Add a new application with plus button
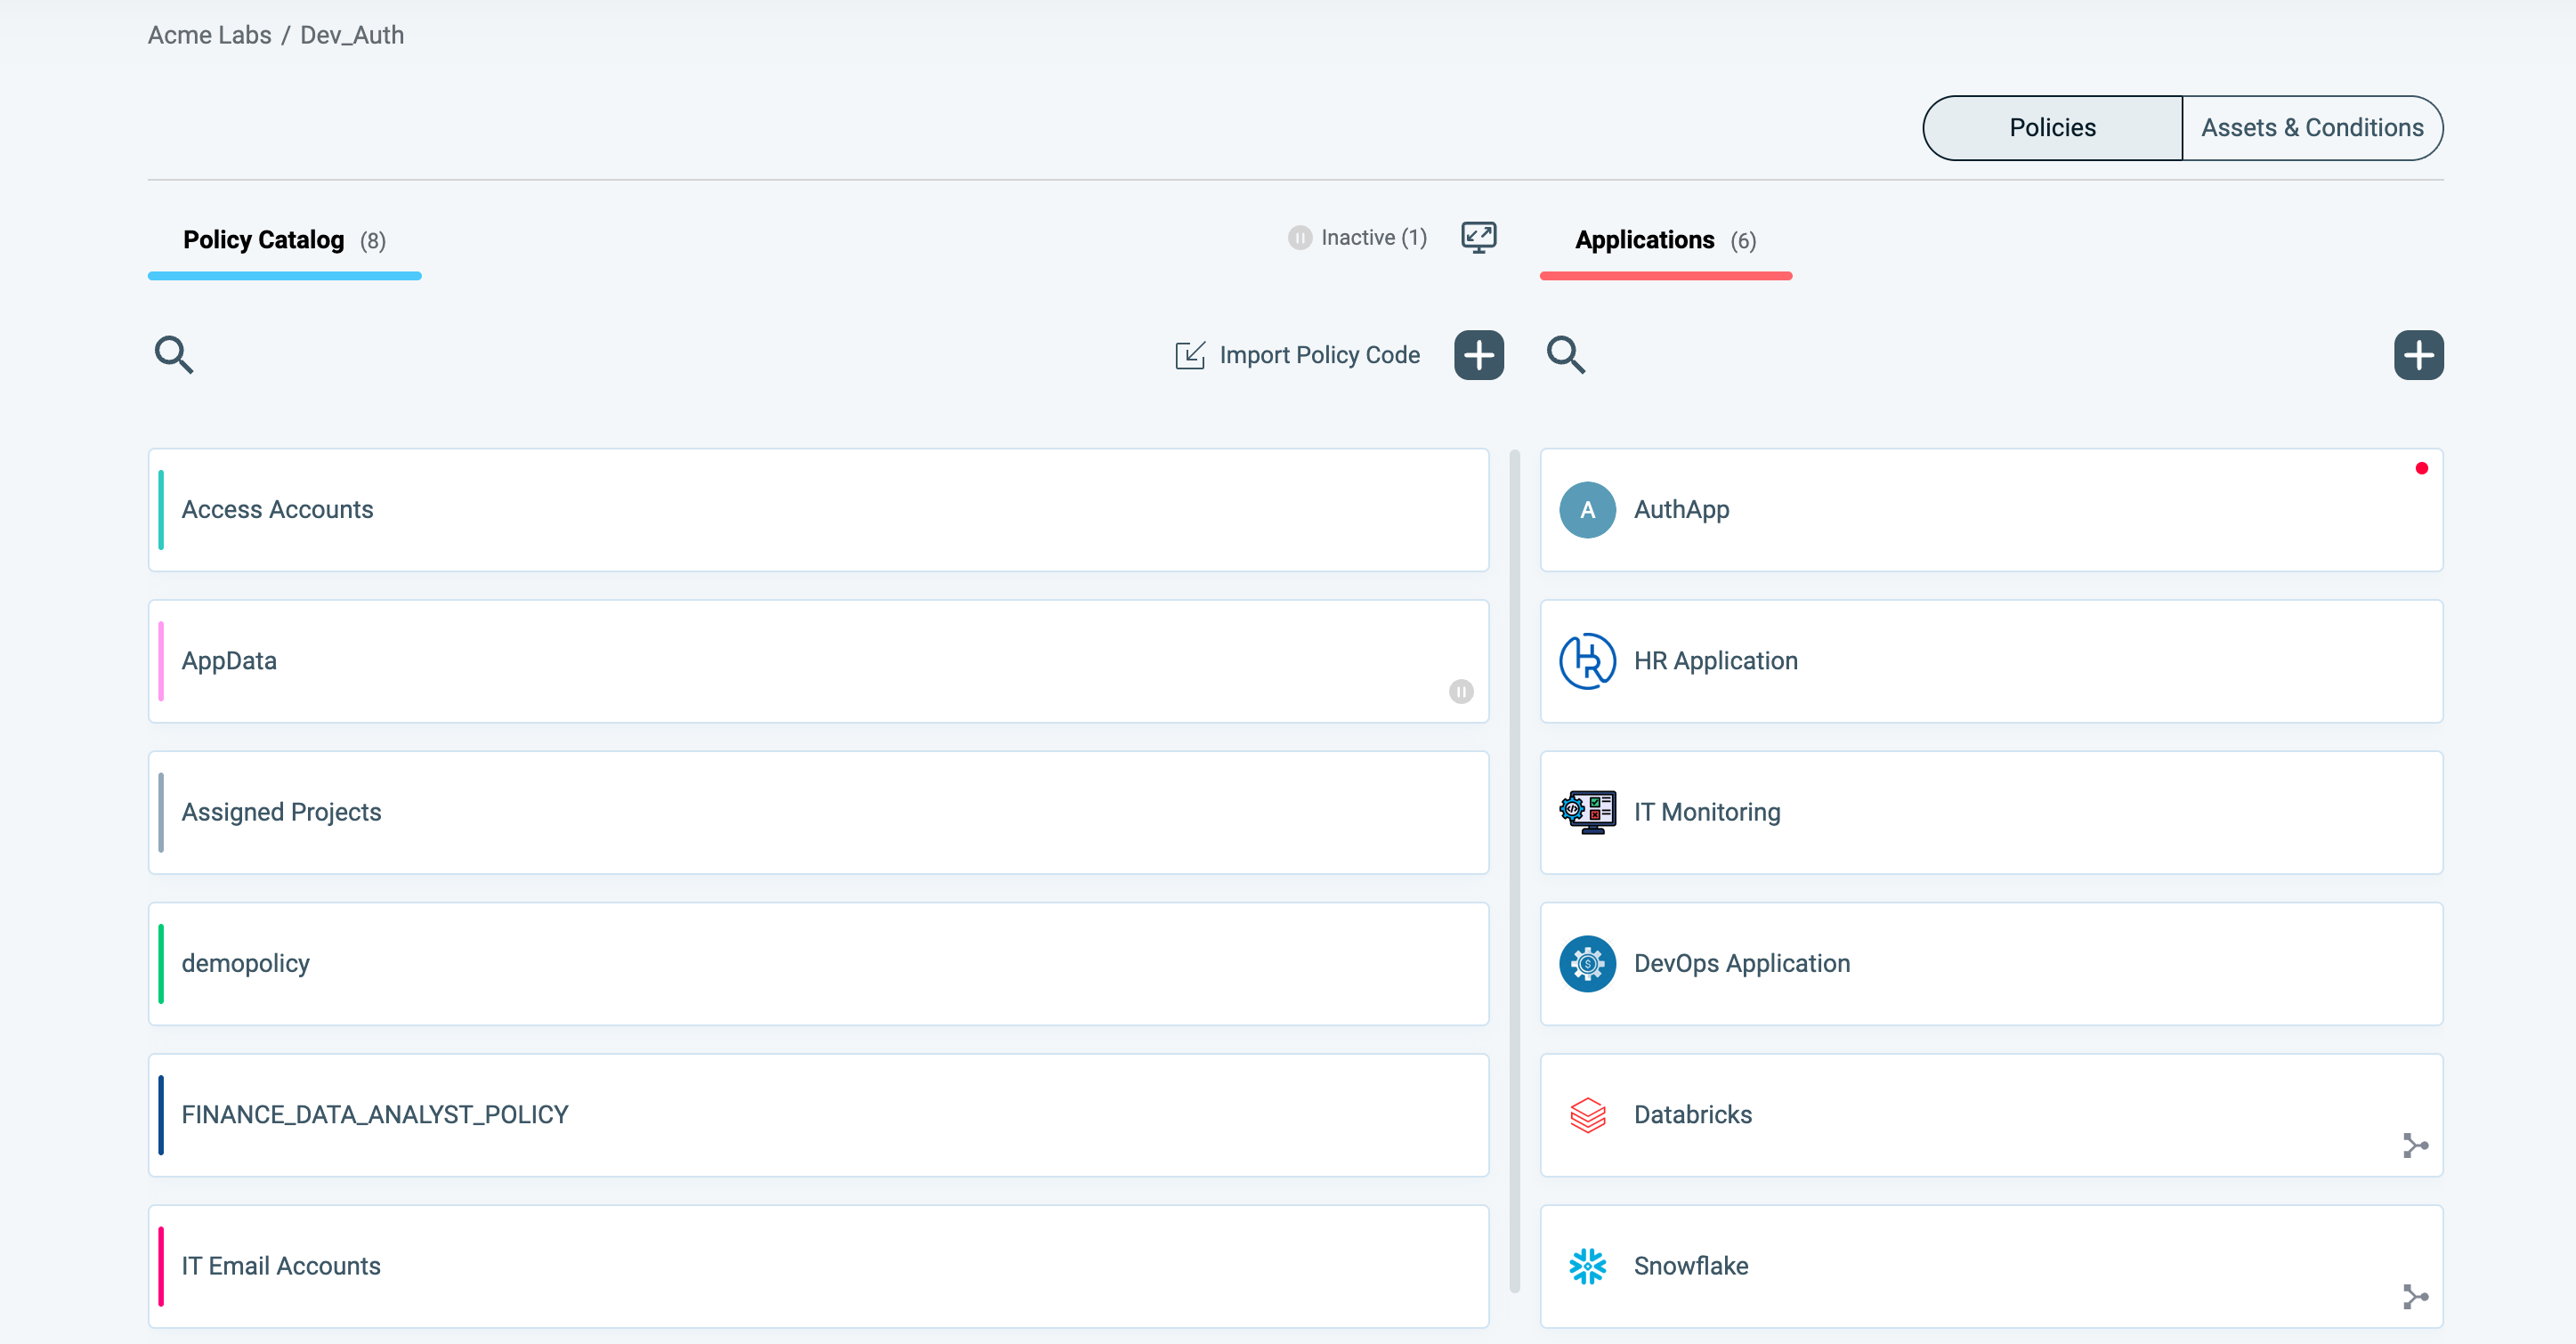Viewport: 2576px width, 1344px height. point(2418,355)
